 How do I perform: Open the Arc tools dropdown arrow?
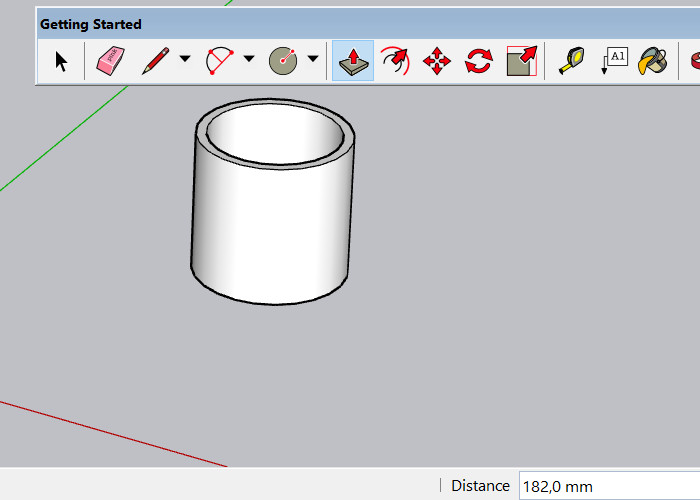coord(249,60)
